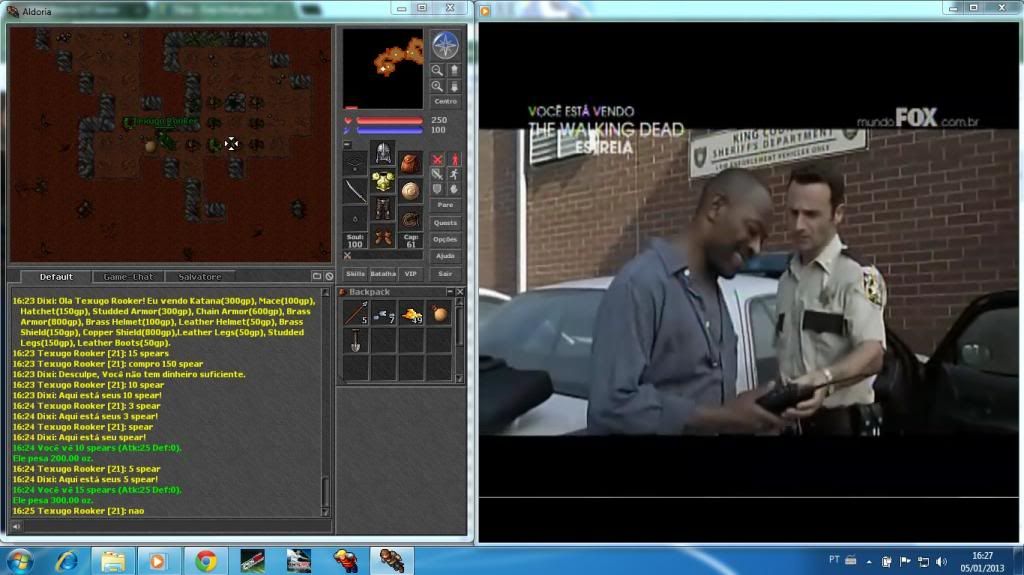
Task: Switch to the Default chat tab
Action: [56, 276]
